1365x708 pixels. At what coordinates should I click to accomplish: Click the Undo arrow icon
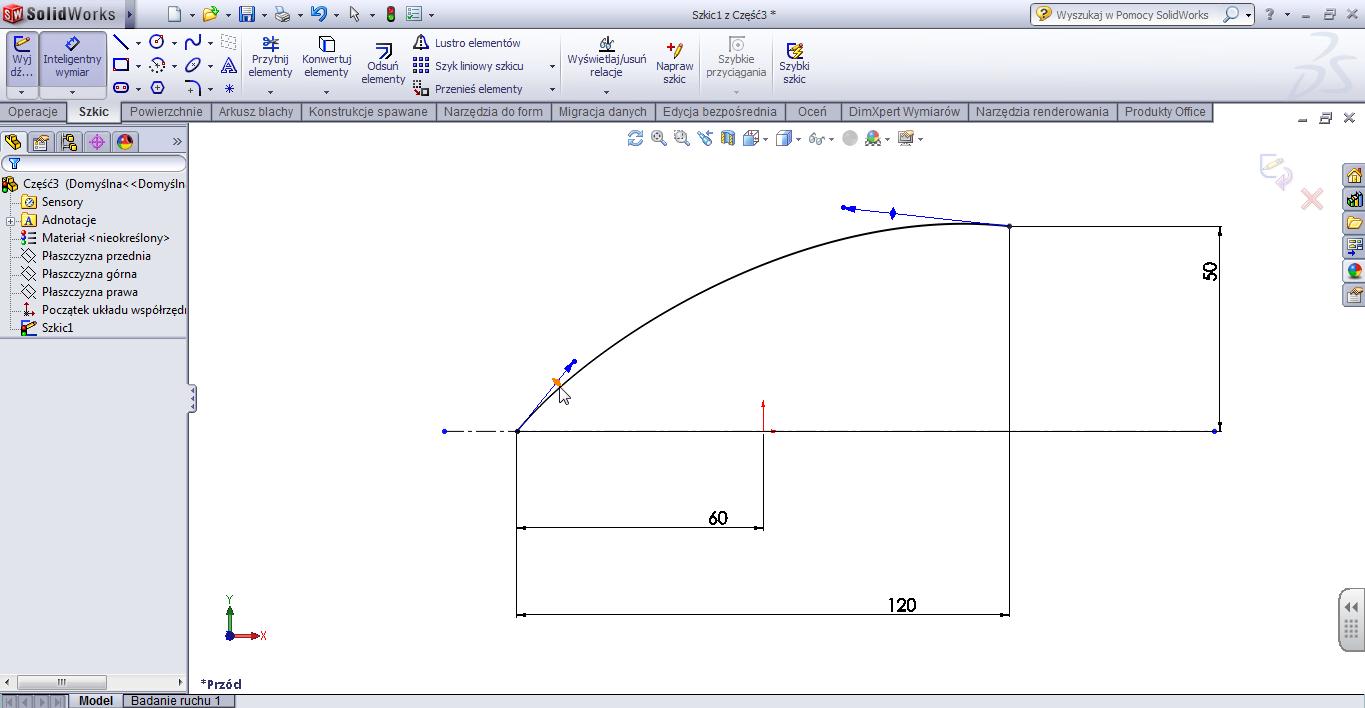click(318, 14)
